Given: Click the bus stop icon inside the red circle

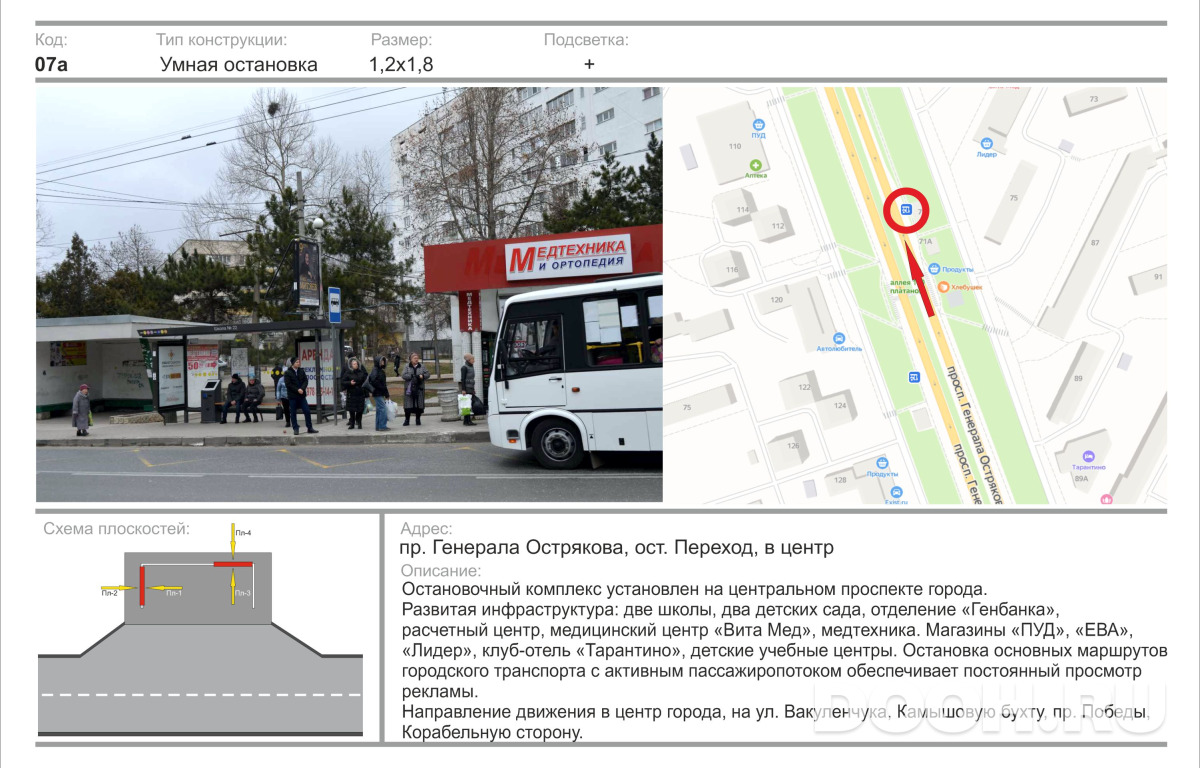Looking at the screenshot, I should (906, 210).
